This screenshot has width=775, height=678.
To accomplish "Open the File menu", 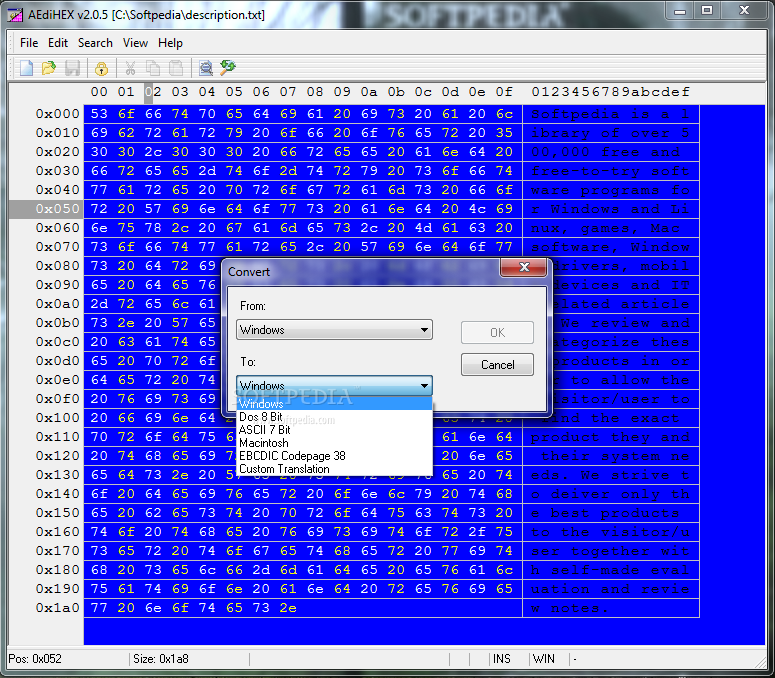I will 29,43.
